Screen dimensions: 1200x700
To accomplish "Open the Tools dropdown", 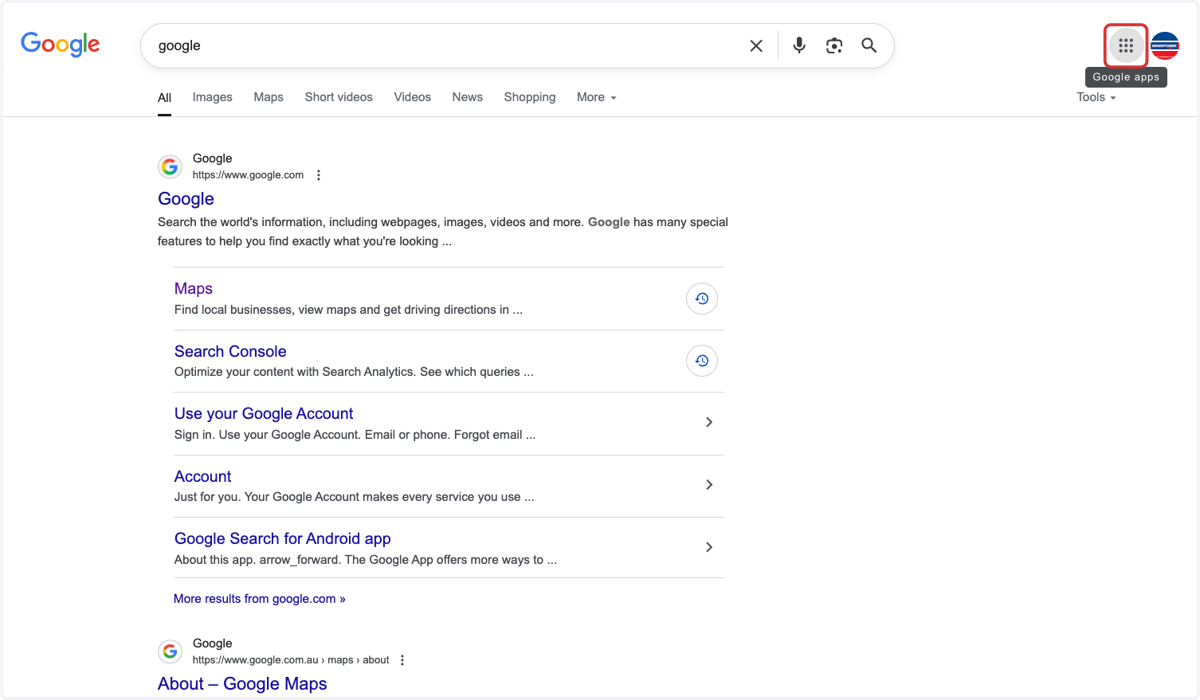I will point(1096,97).
